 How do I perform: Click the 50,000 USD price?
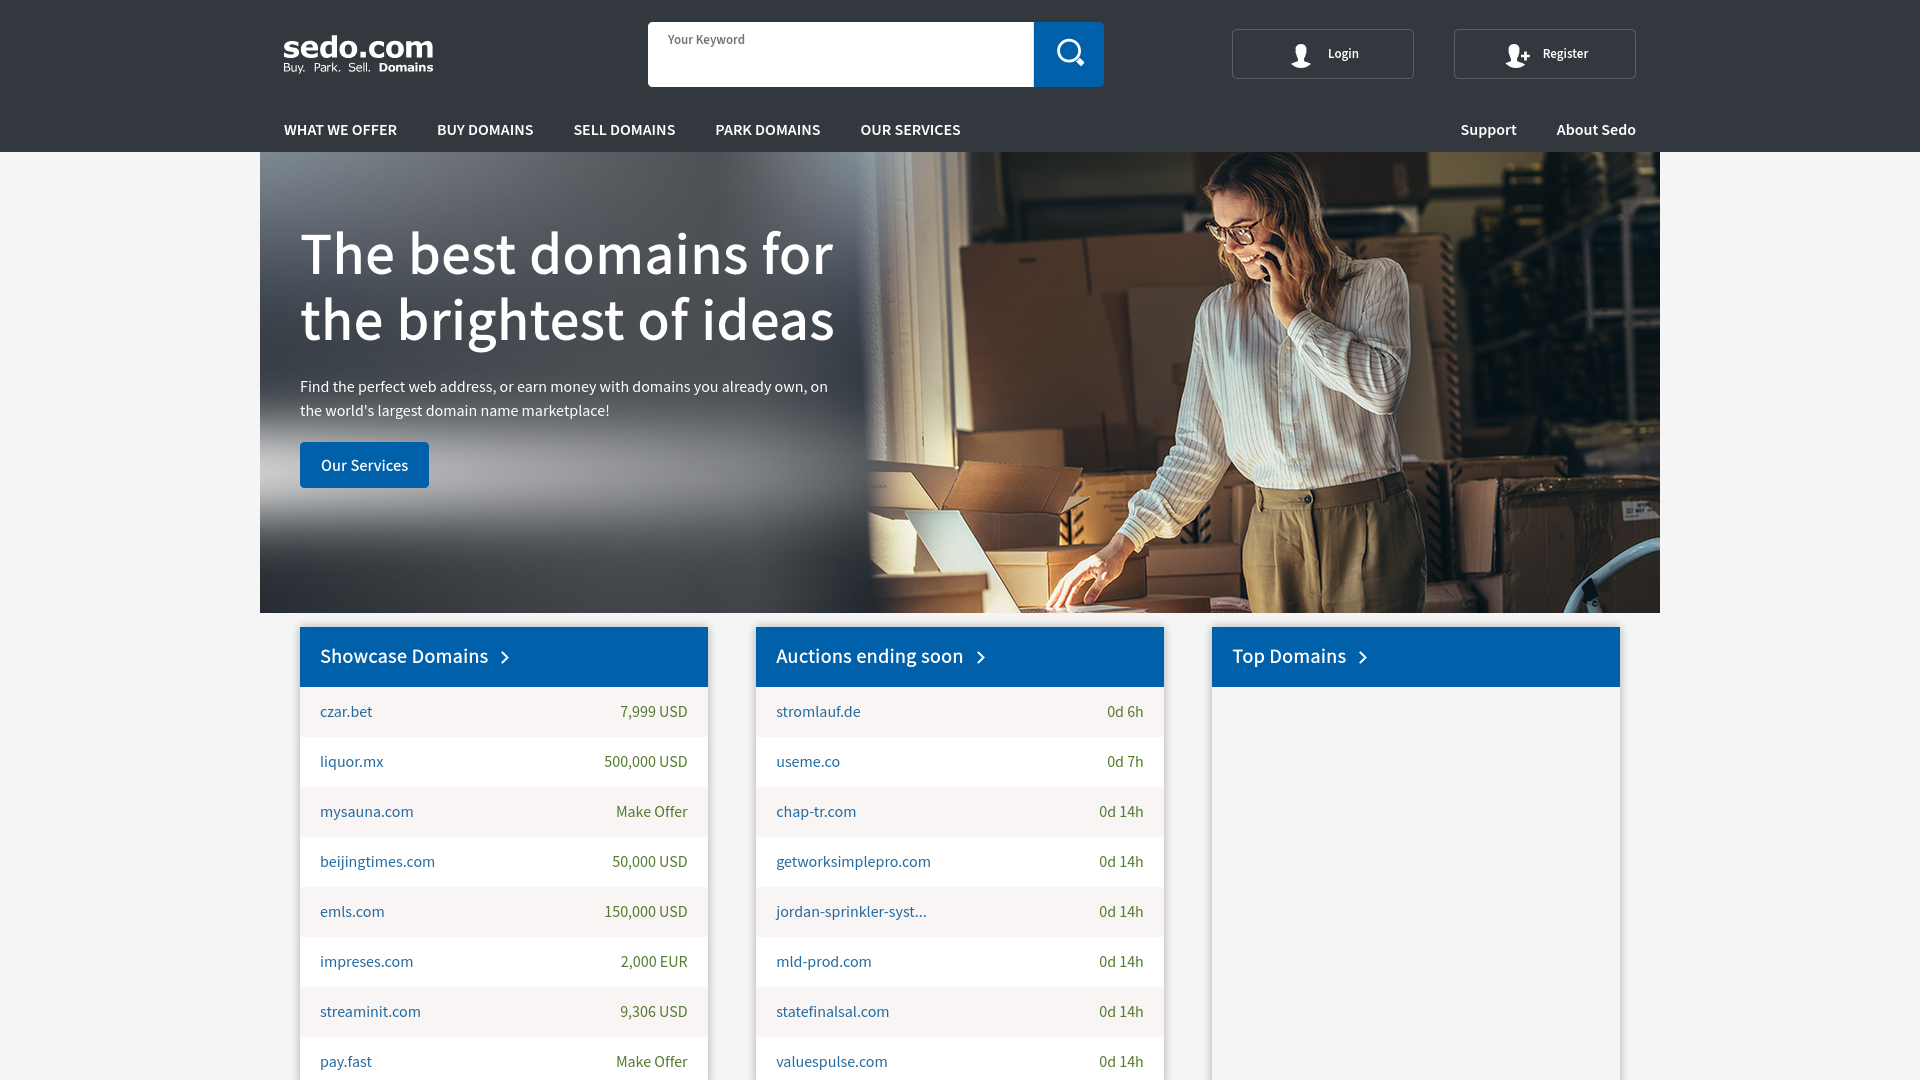[650, 862]
